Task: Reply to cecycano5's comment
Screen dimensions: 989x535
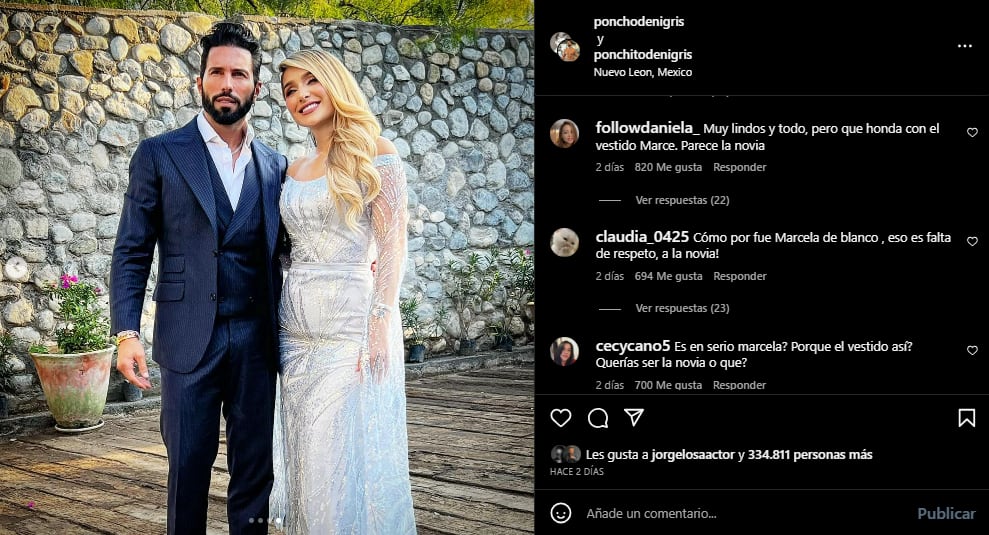Action: point(739,385)
